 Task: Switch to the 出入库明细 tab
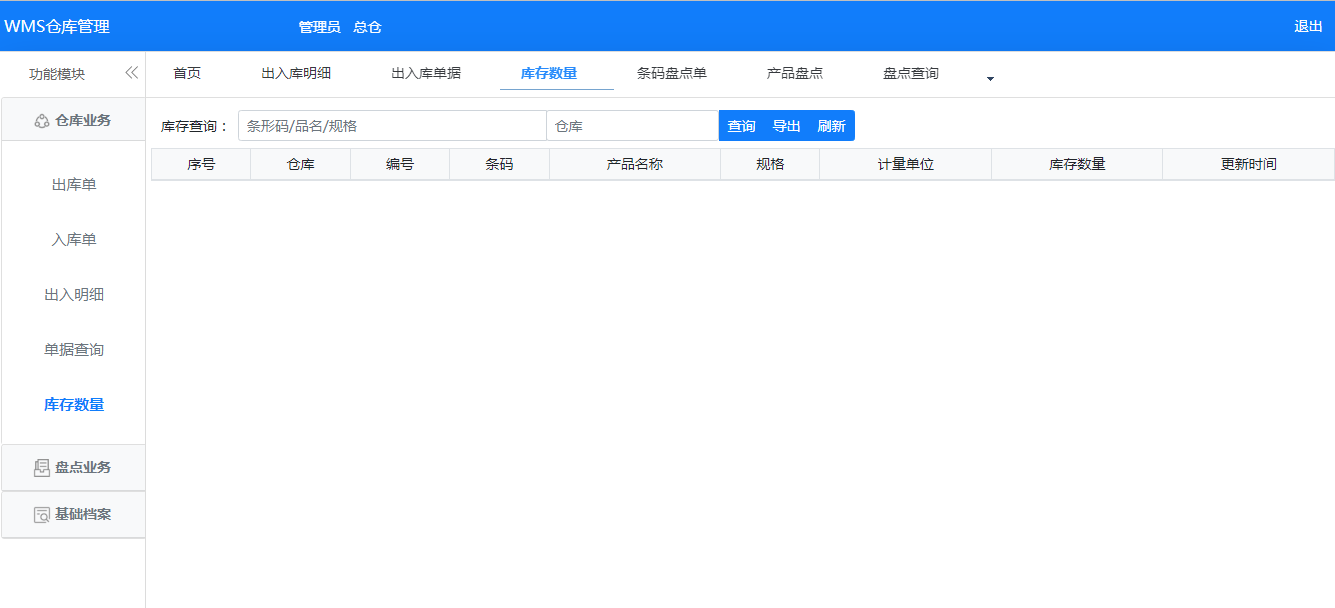point(296,73)
